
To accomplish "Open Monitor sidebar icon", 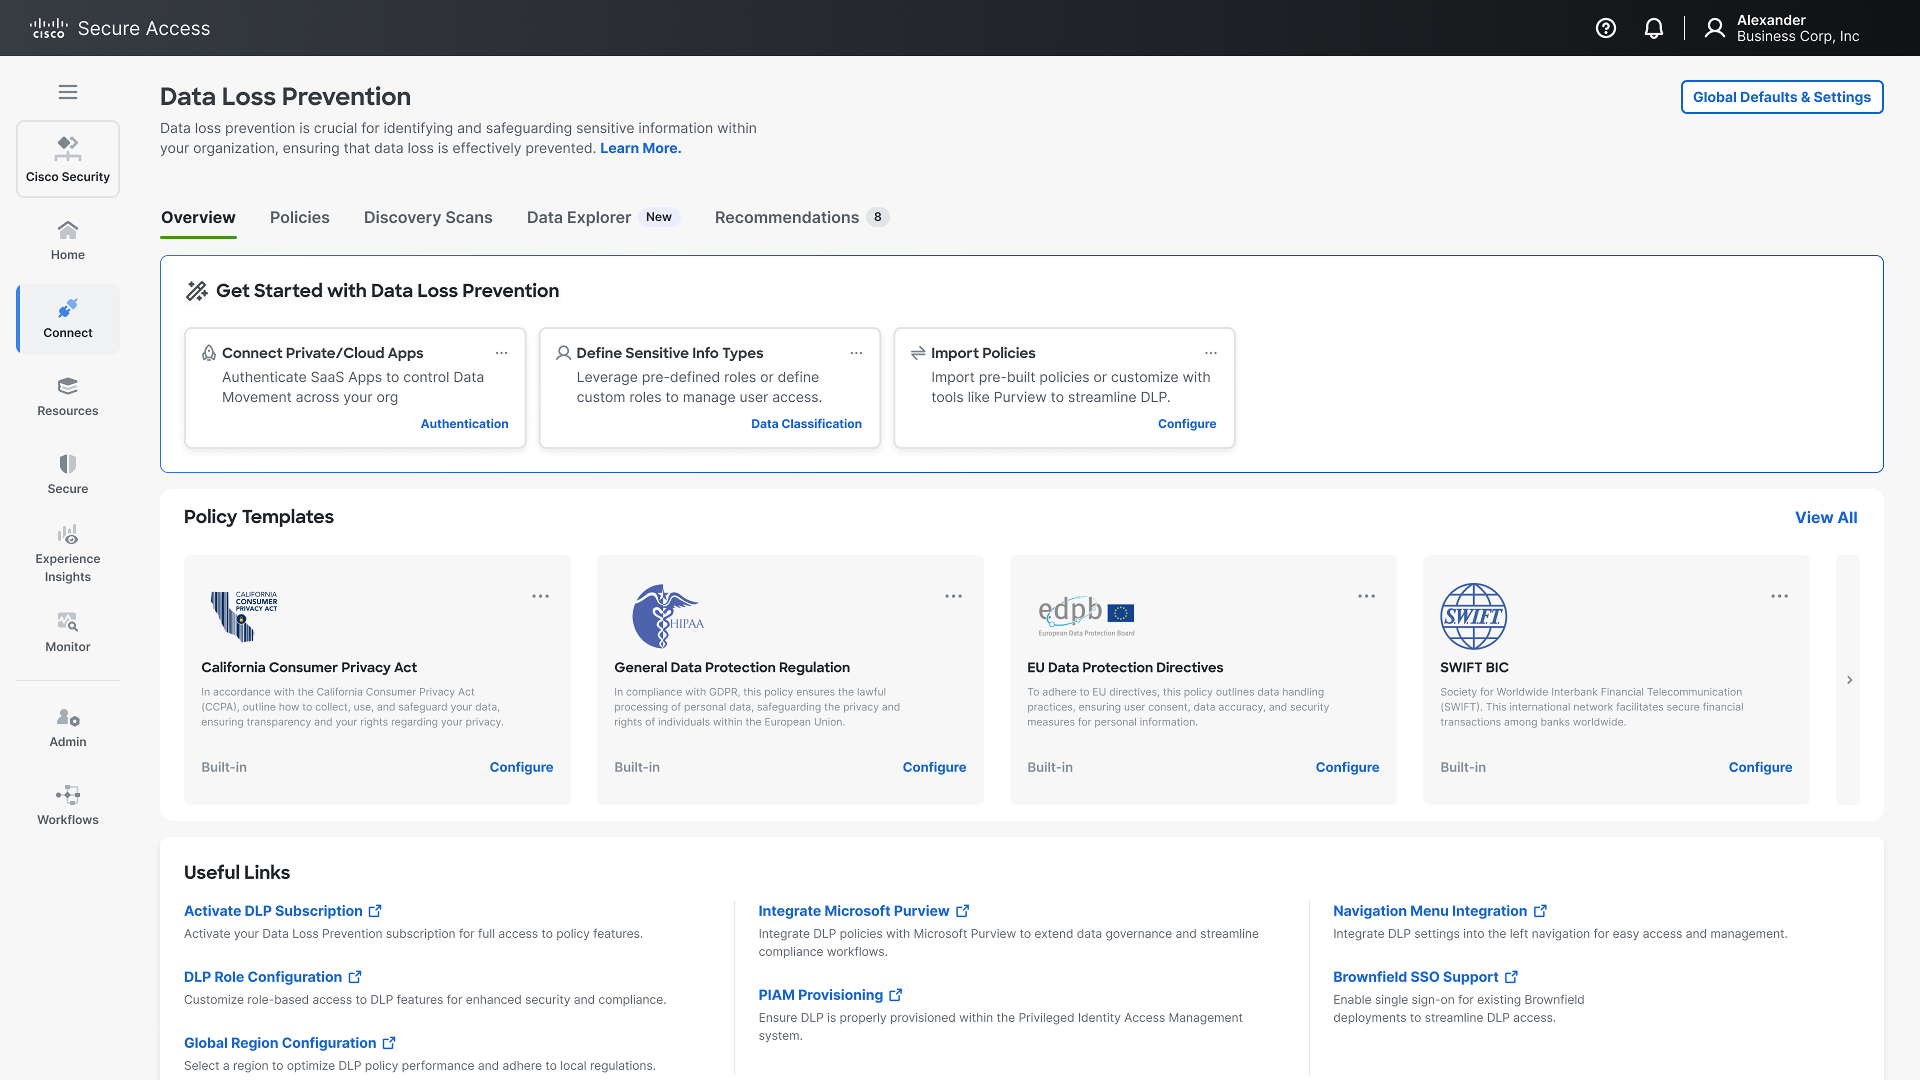I will coord(68,632).
